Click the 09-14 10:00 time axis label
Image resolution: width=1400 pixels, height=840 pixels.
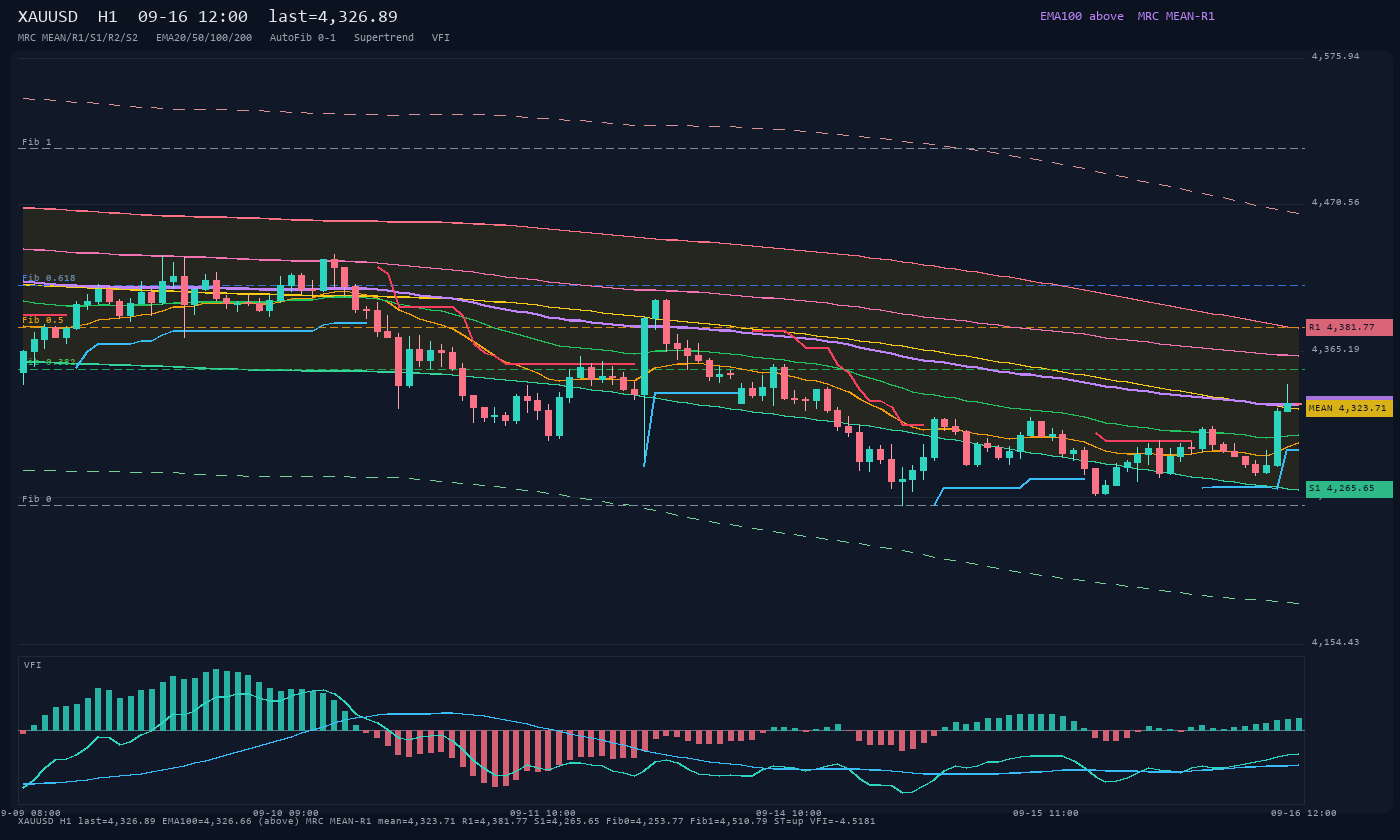pos(789,813)
